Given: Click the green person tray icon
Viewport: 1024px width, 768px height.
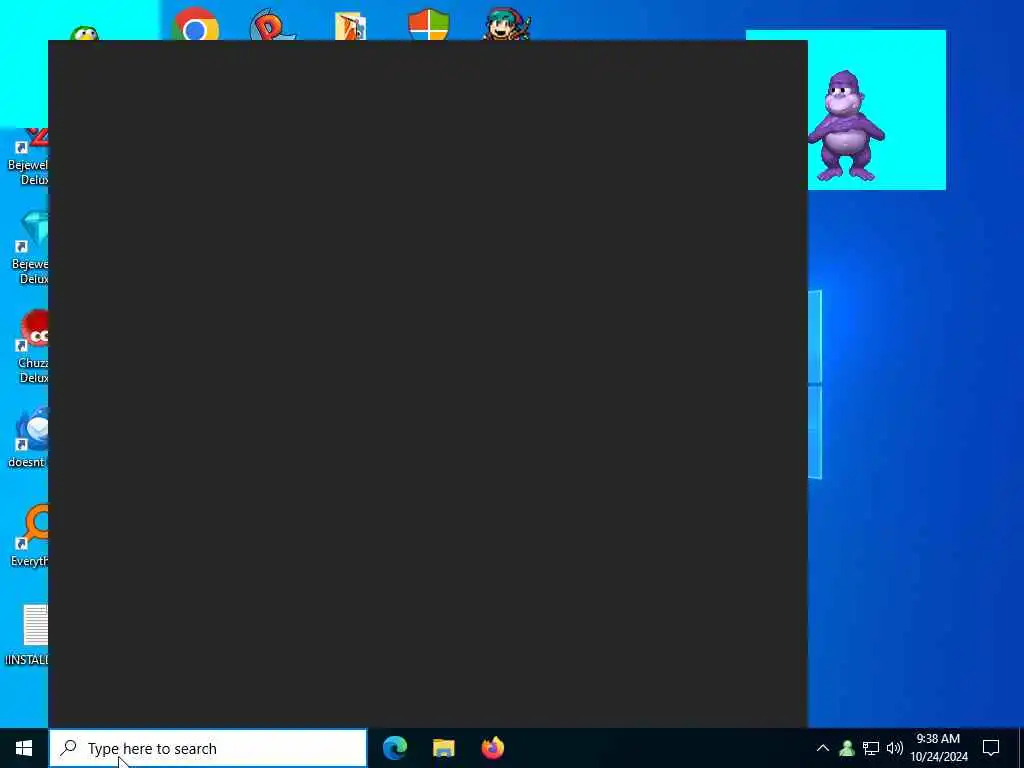Looking at the screenshot, I should (847, 748).
